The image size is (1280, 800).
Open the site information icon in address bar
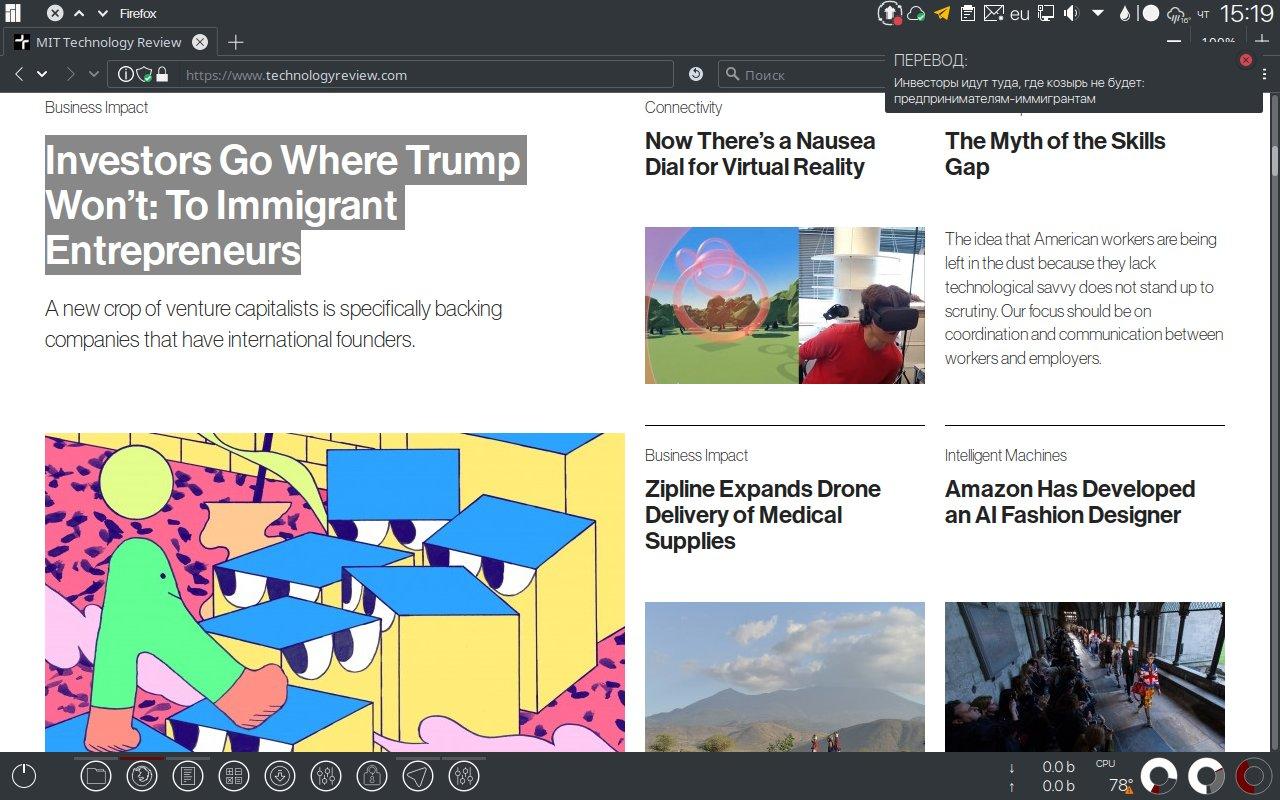click(125, 74)
